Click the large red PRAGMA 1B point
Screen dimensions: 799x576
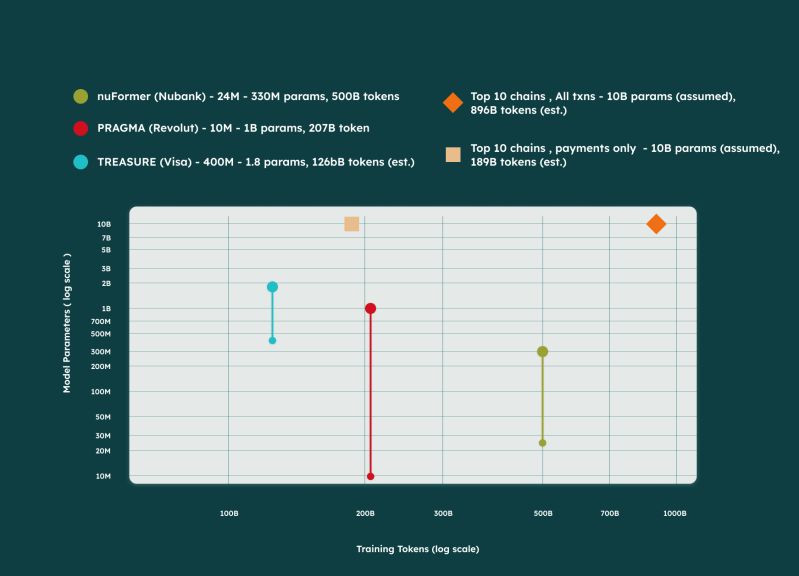tap(370, 308)
